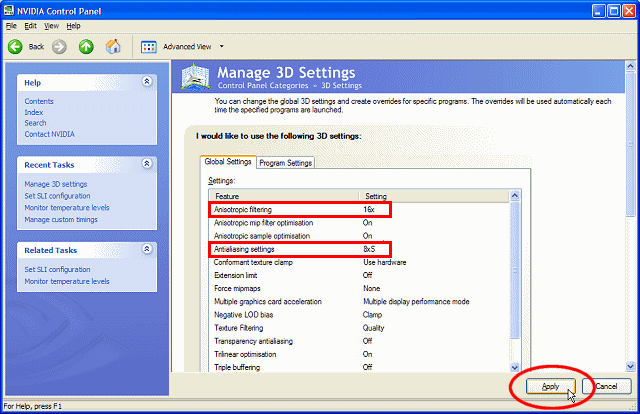This screenshot has height=414, width=640.
Task: Click the Apply button
Action: coord(551,386)
